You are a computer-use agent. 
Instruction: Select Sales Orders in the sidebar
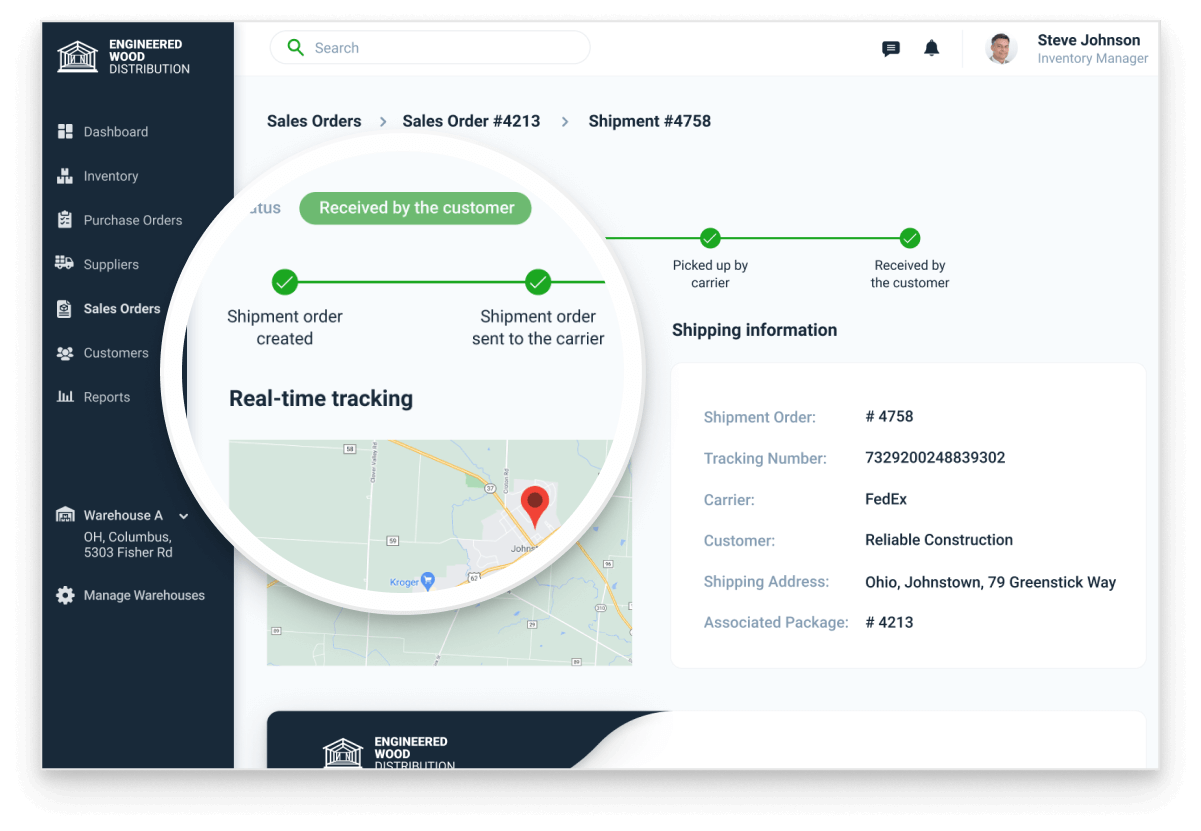click(x=121, y=309)
